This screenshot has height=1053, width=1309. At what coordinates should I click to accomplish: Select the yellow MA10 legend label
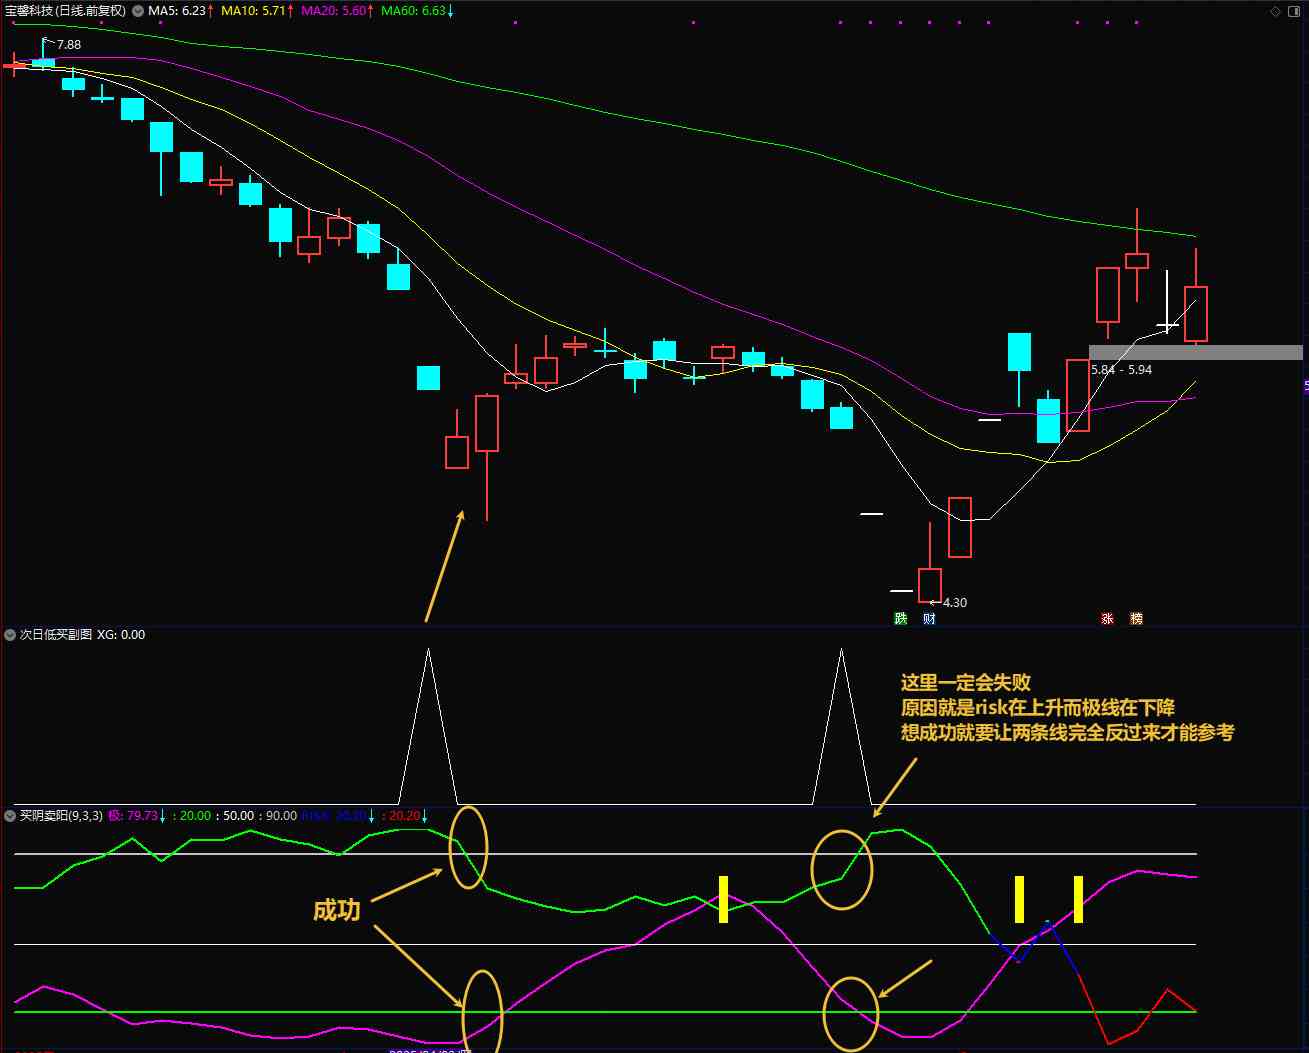click(257, 11)
